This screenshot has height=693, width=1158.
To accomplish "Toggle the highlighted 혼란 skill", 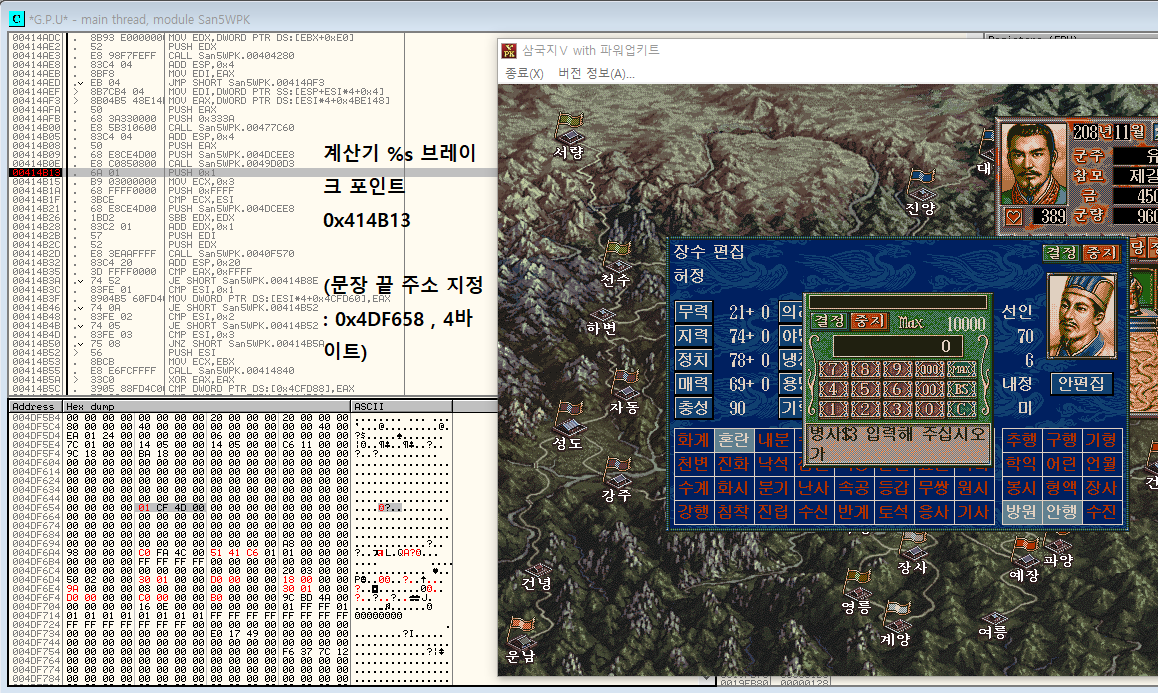I will click(x=733, y=440).
